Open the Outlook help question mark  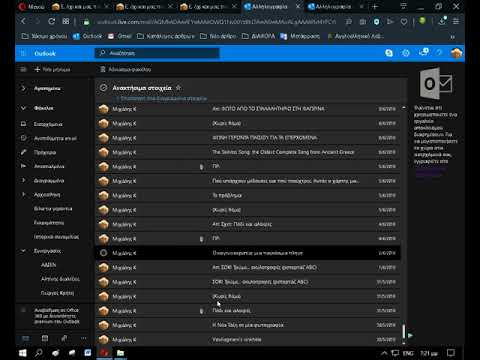pyautogui.click(x=439, y=53)
